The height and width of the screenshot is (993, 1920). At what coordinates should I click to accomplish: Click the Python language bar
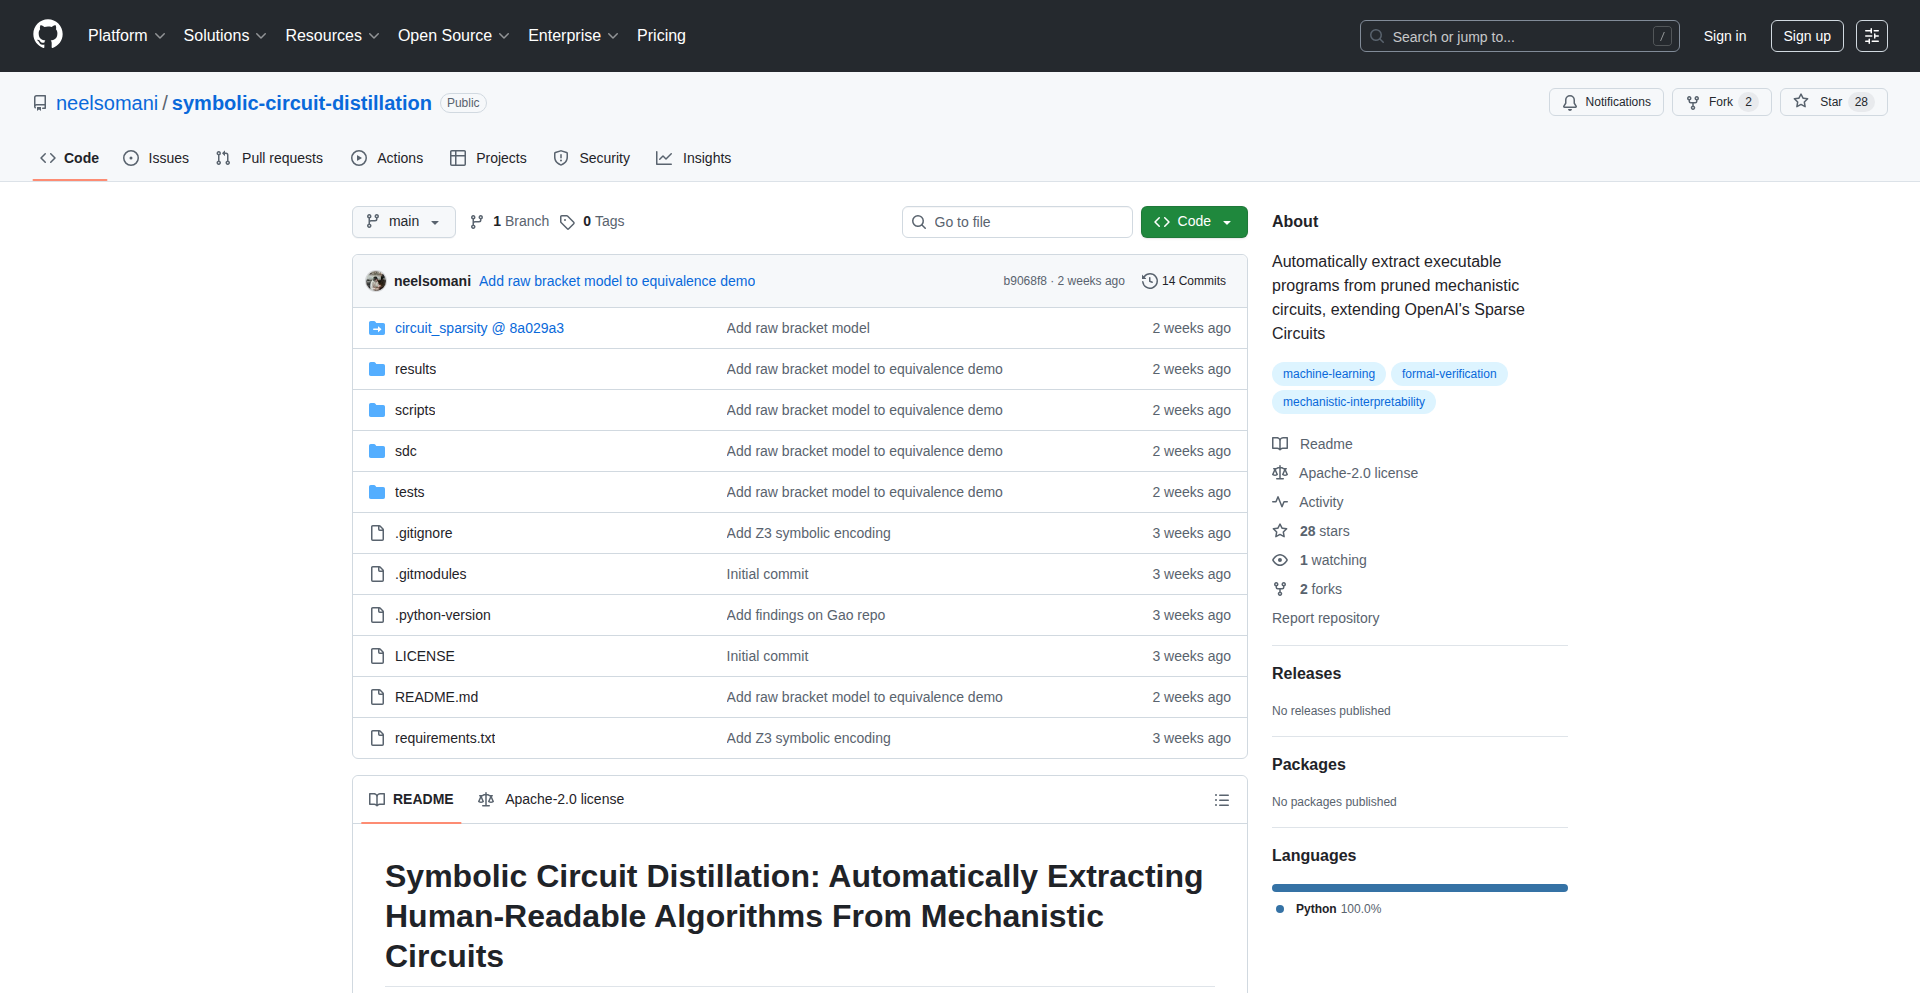[1419, 888]
